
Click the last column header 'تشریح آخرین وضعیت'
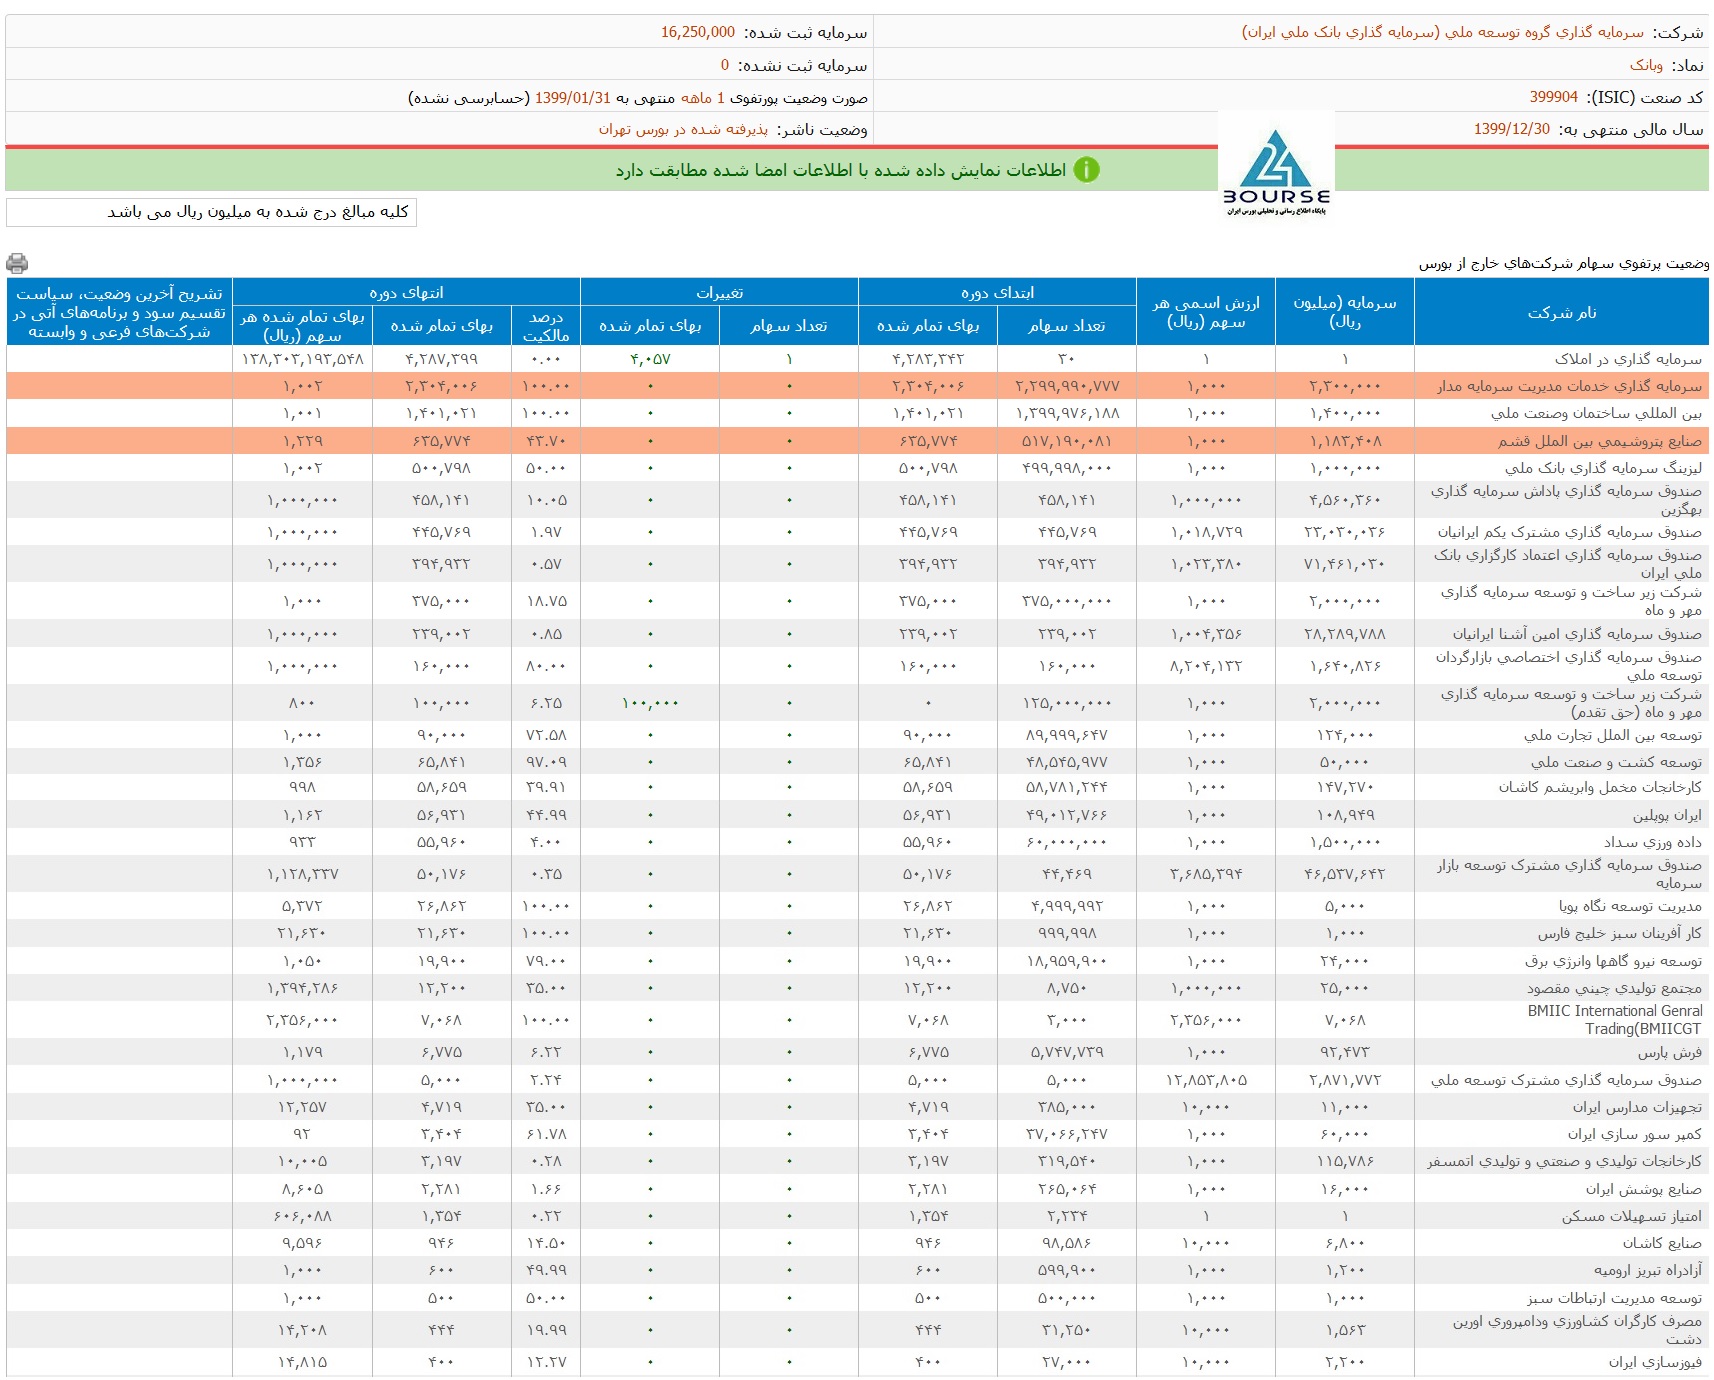click(119, 312)
